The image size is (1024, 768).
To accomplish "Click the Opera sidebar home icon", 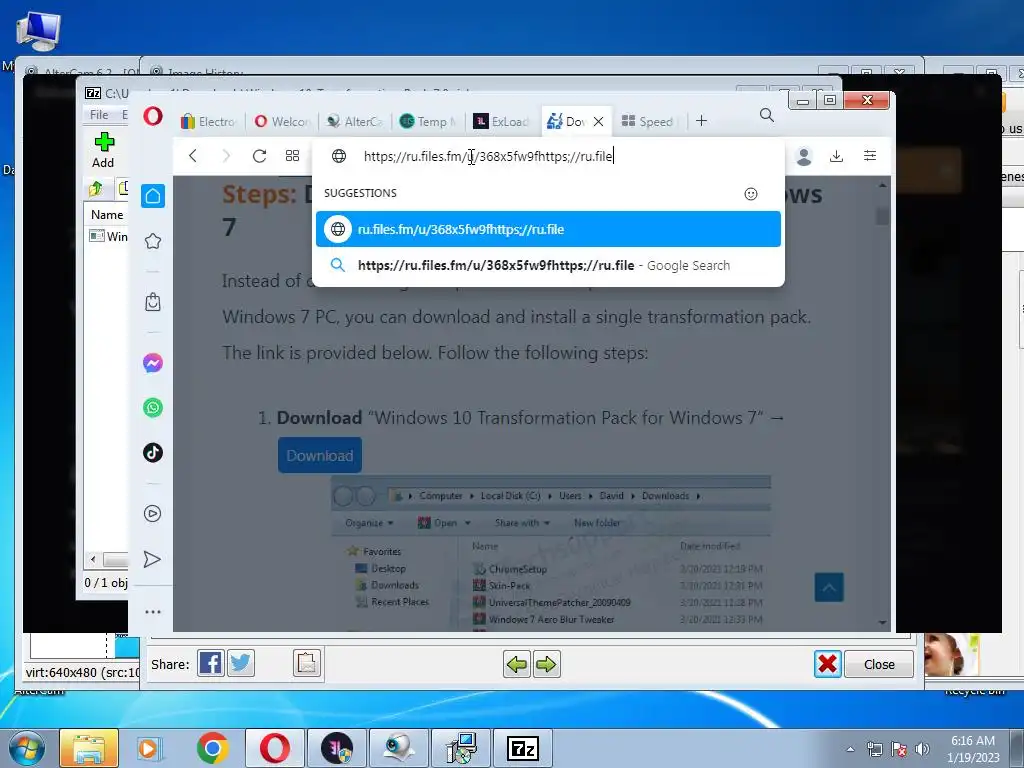I will click(x=153, y=196).
